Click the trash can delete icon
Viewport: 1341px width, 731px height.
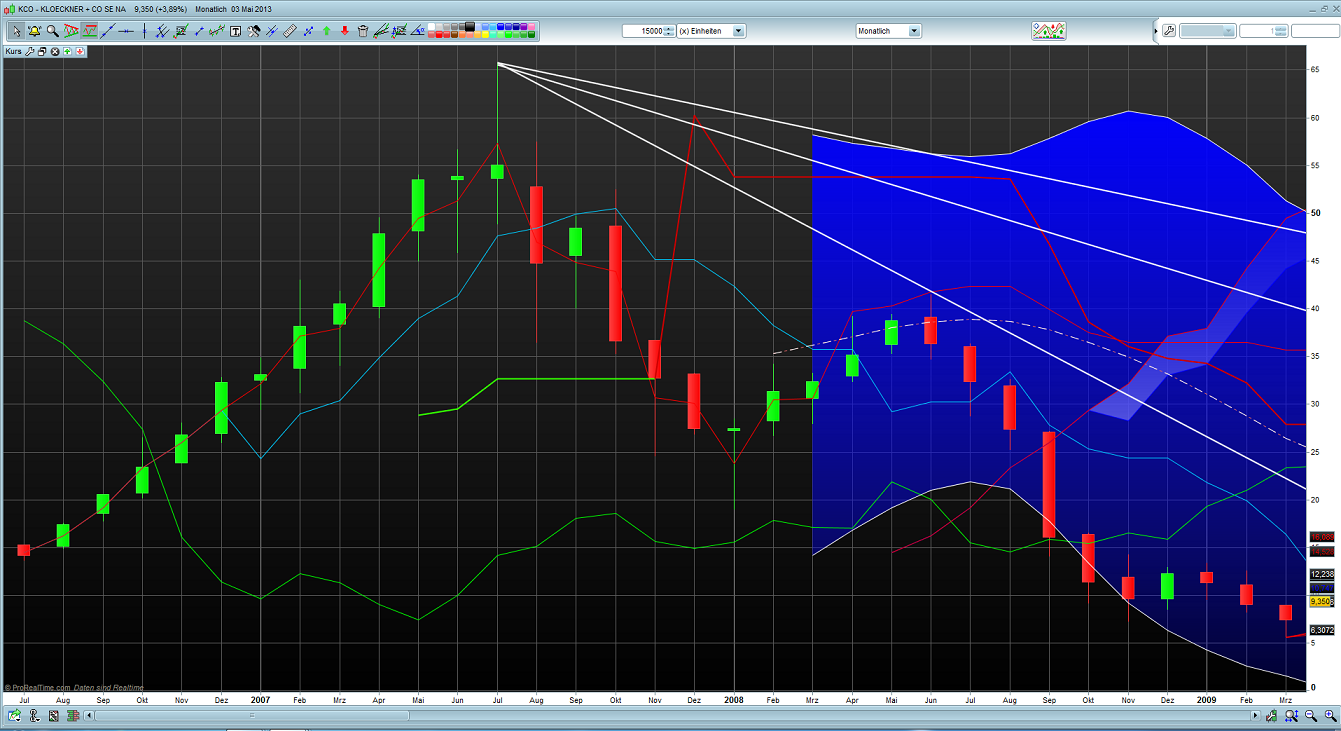click(x=362, y=31)
